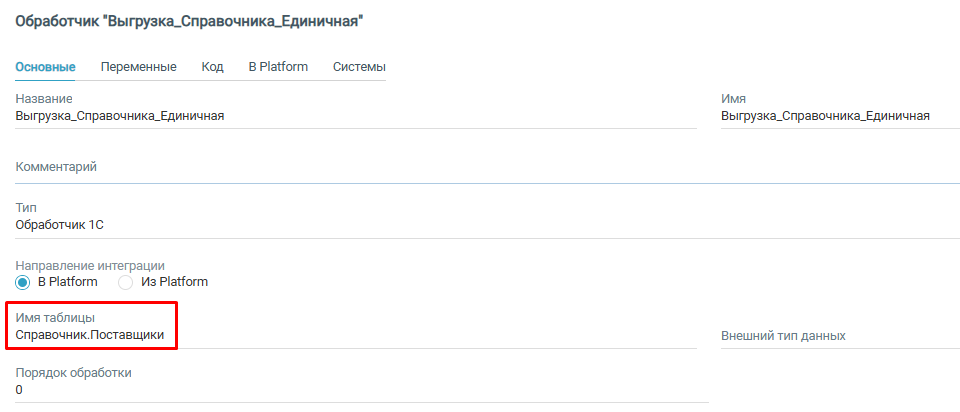The height and width of the screenshot is (412, 960).
Task: Click the Название field value
Action: pyautogui.click(x=120, y=116)
